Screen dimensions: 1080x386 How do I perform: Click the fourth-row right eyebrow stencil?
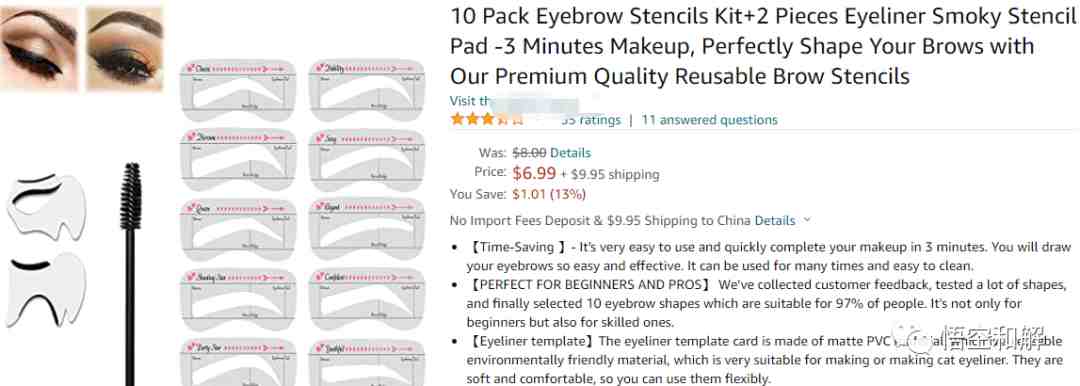(x=367, y=300)
